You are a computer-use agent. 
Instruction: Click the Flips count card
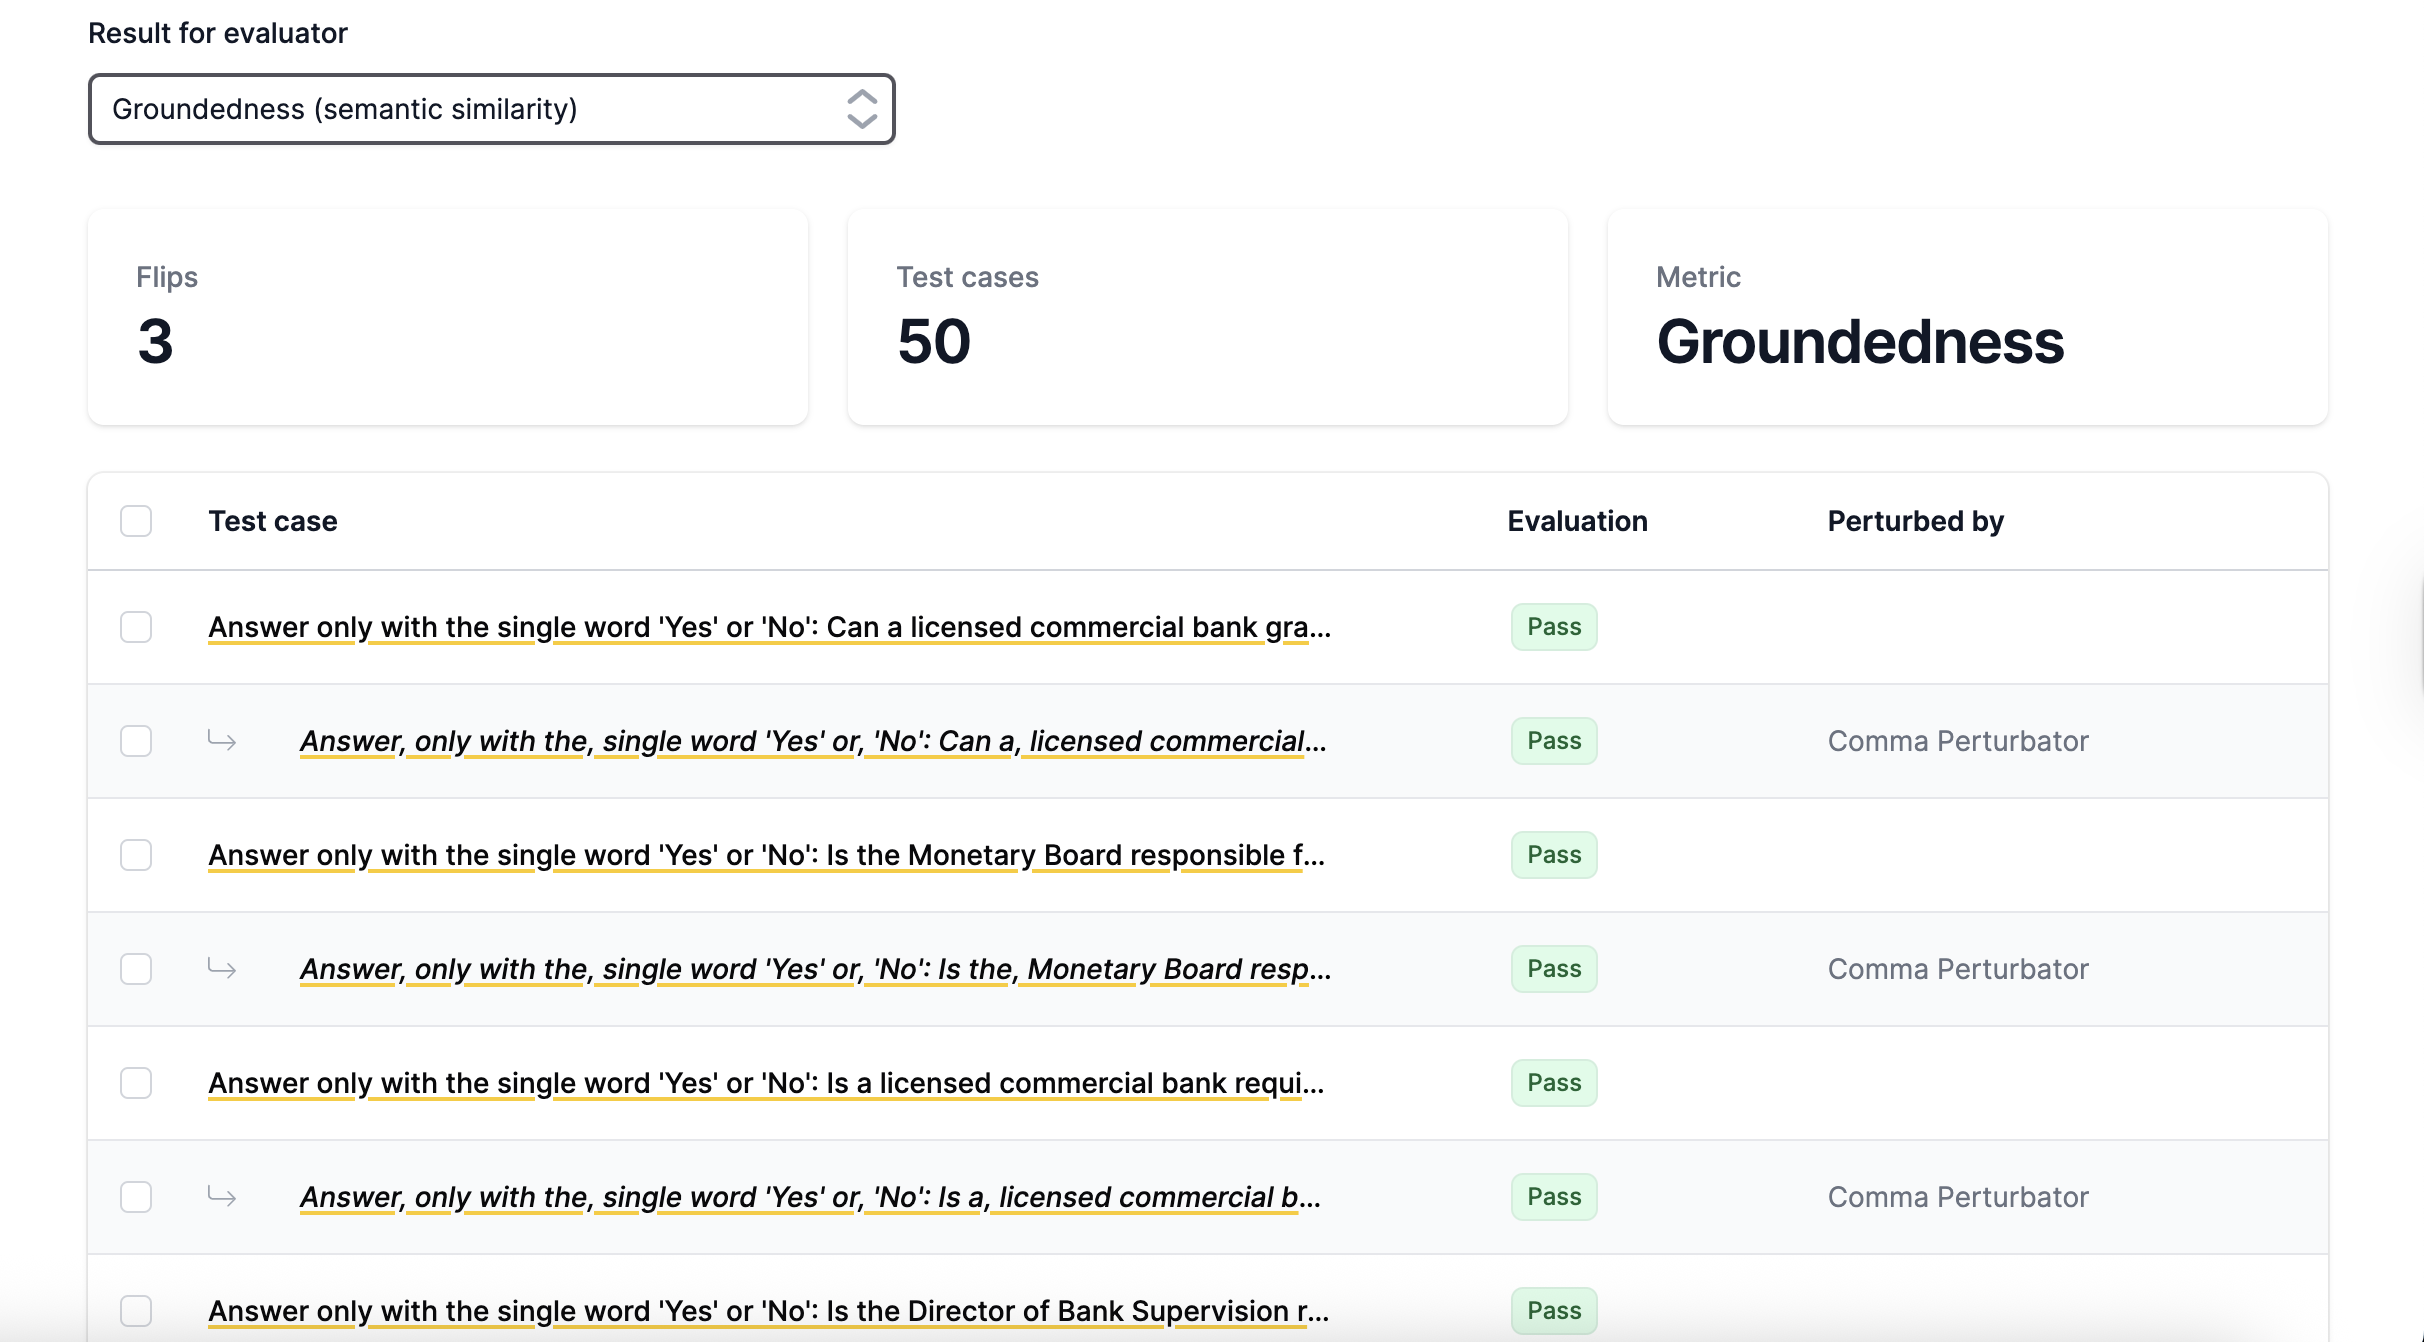[x=447, y=317]
